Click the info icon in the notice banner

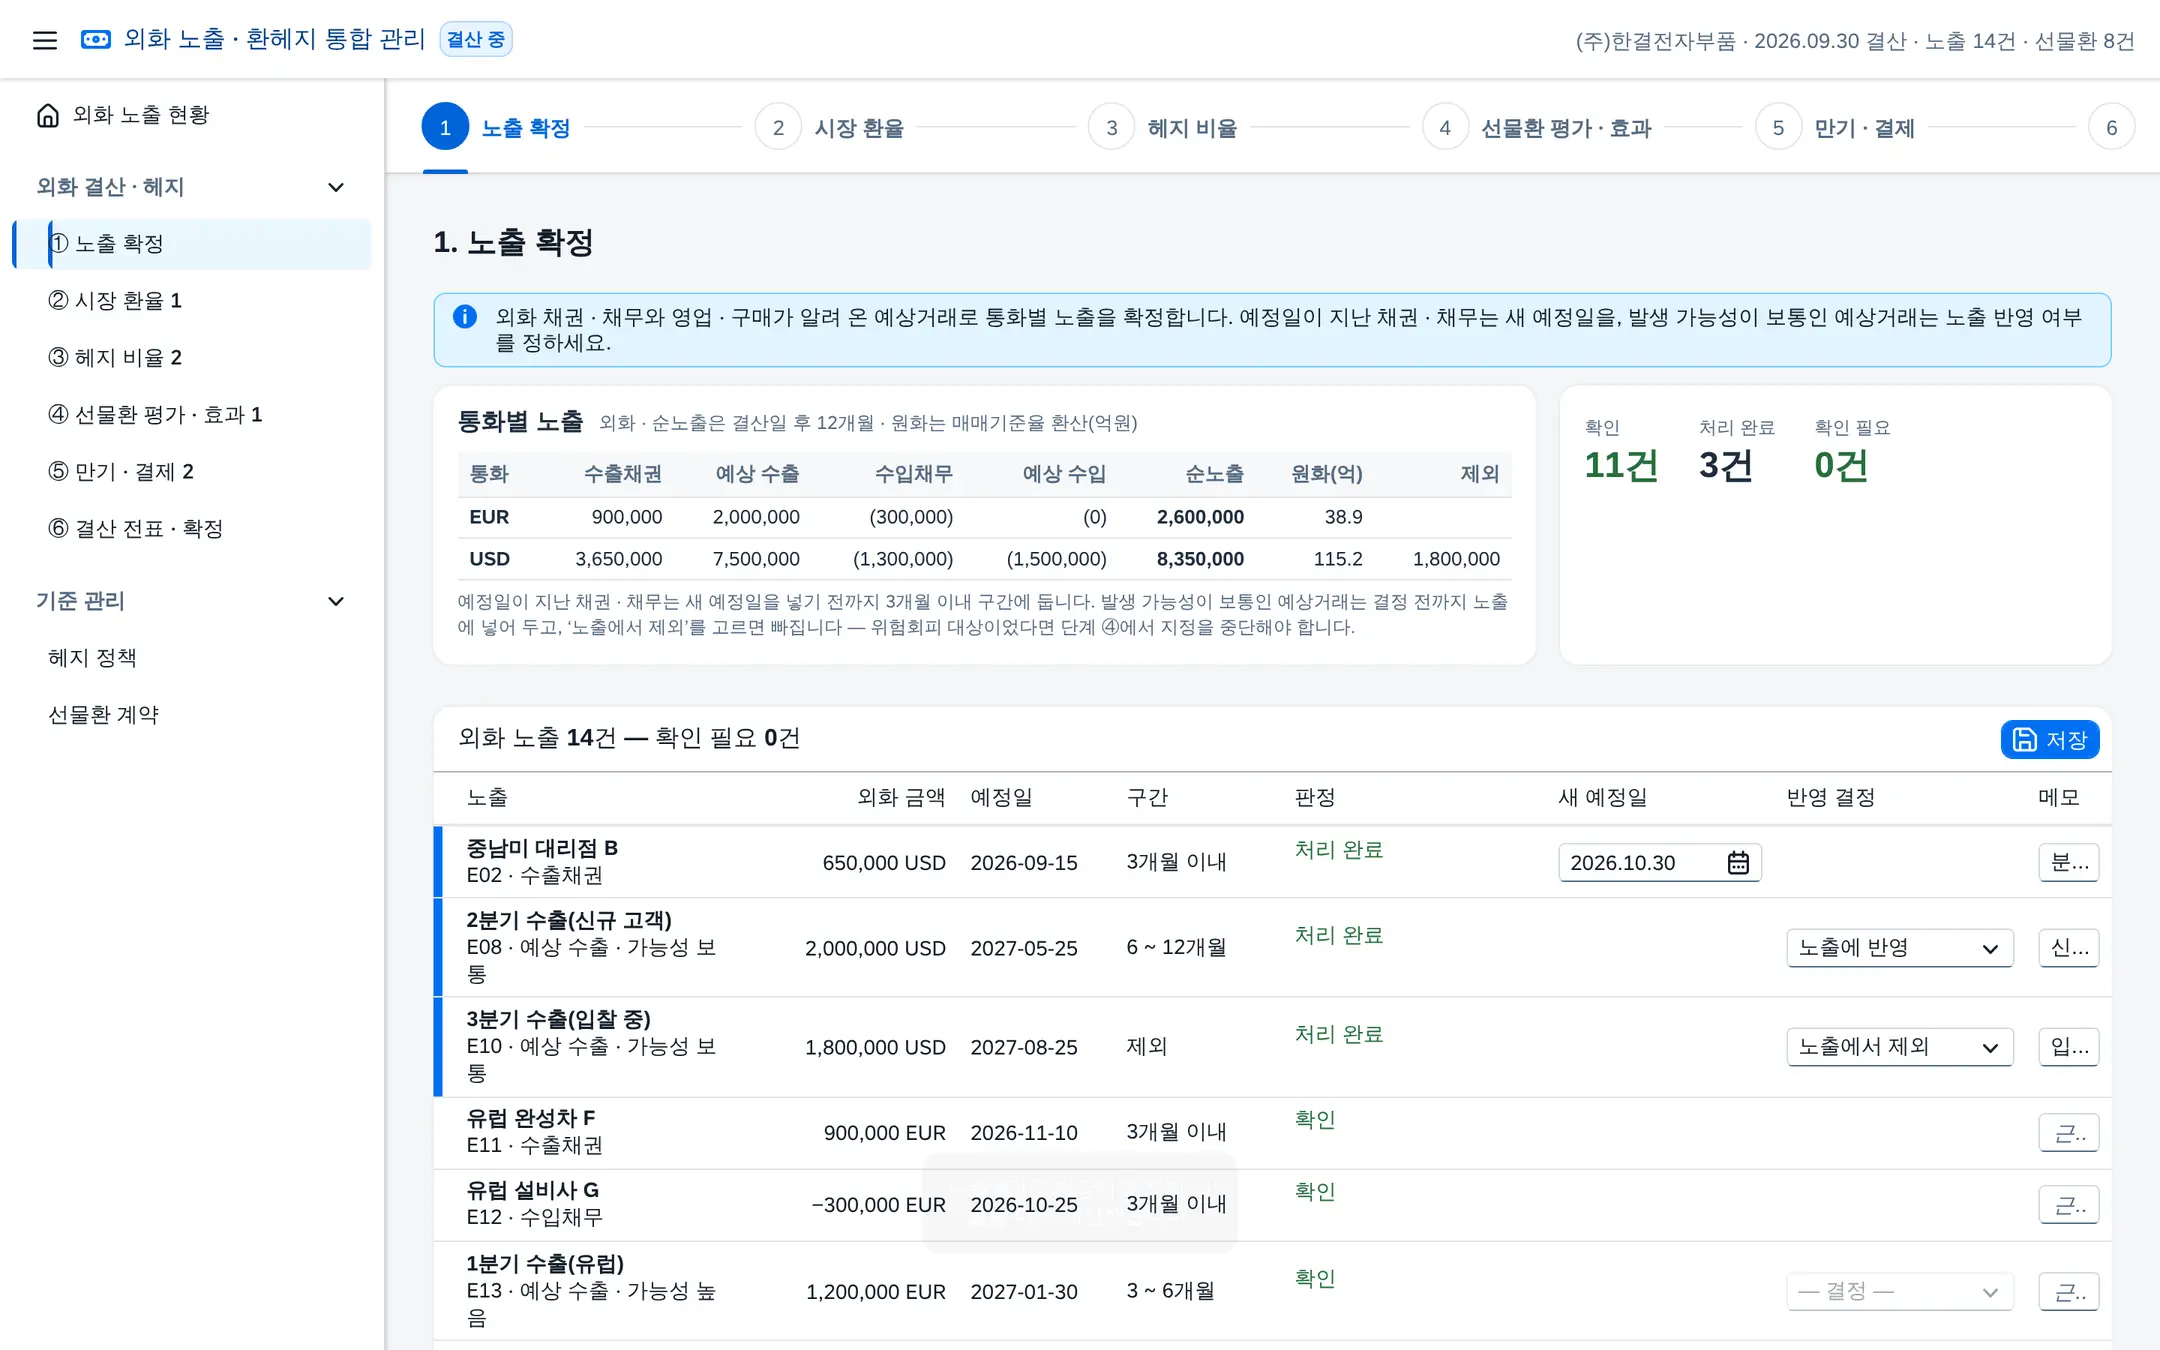pos(465,317)
